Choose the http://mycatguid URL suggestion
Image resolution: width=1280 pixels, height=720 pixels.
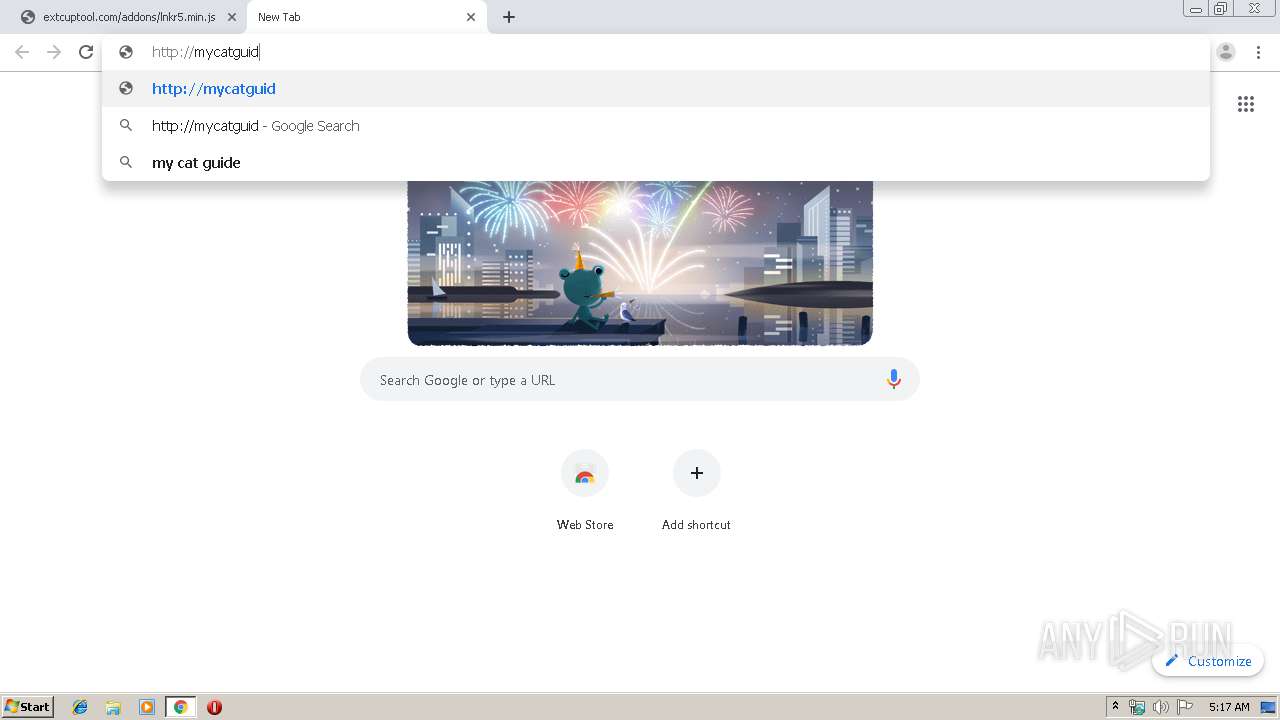656,88
